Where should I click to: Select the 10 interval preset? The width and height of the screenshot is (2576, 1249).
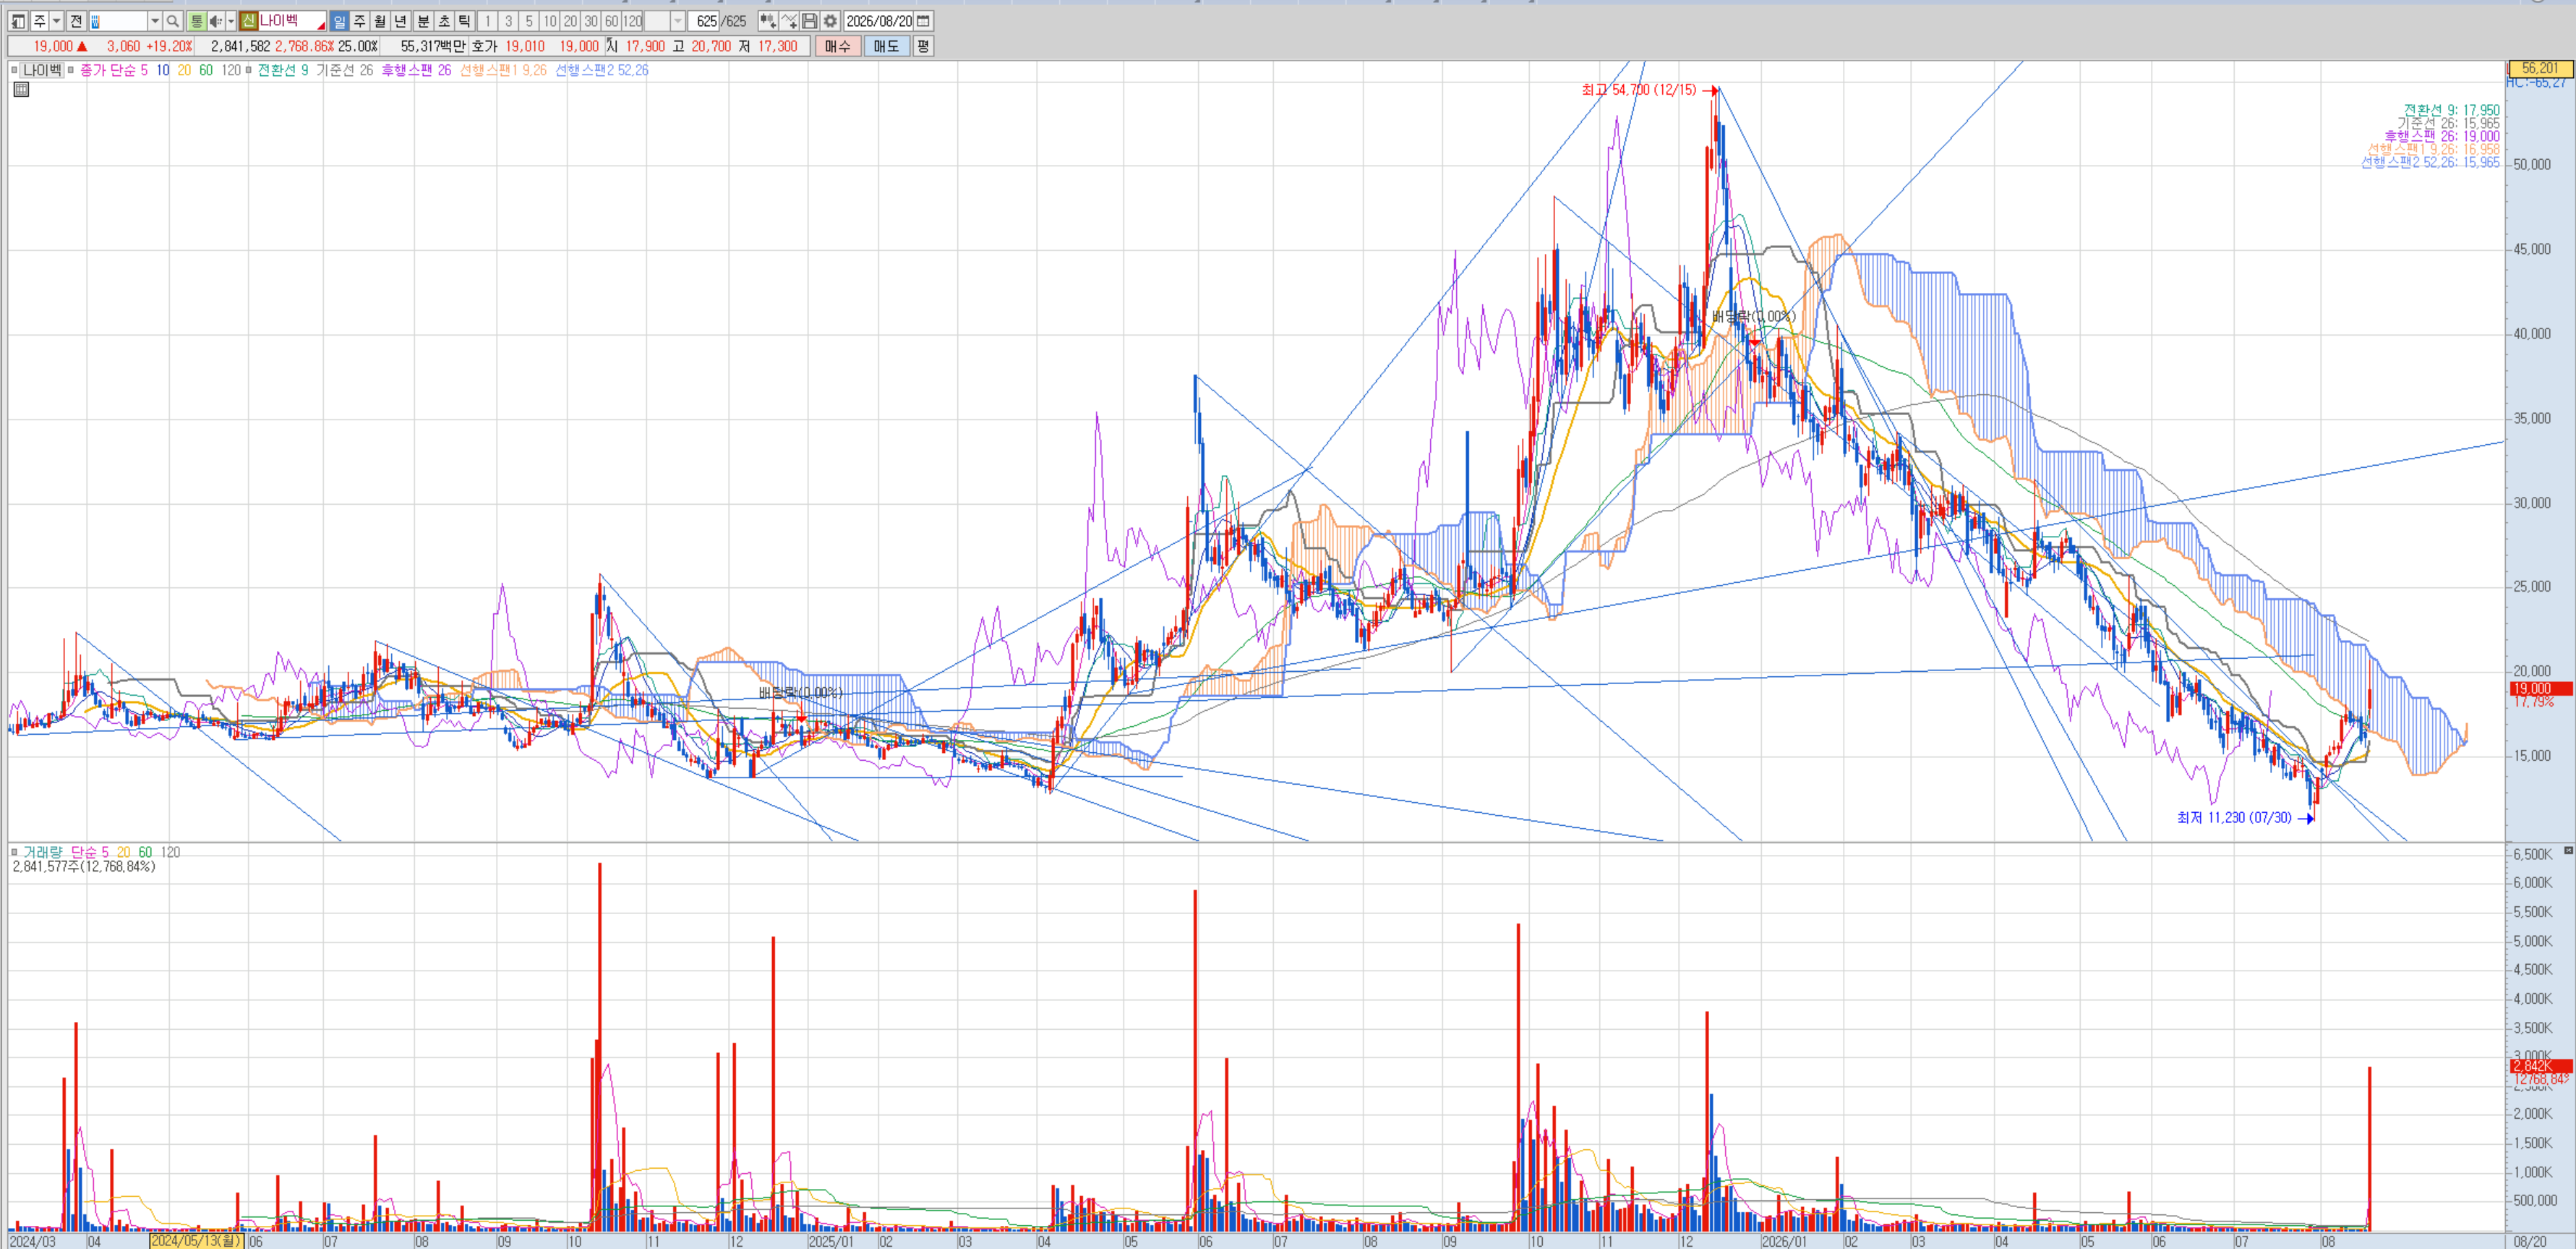coord(550,21)
